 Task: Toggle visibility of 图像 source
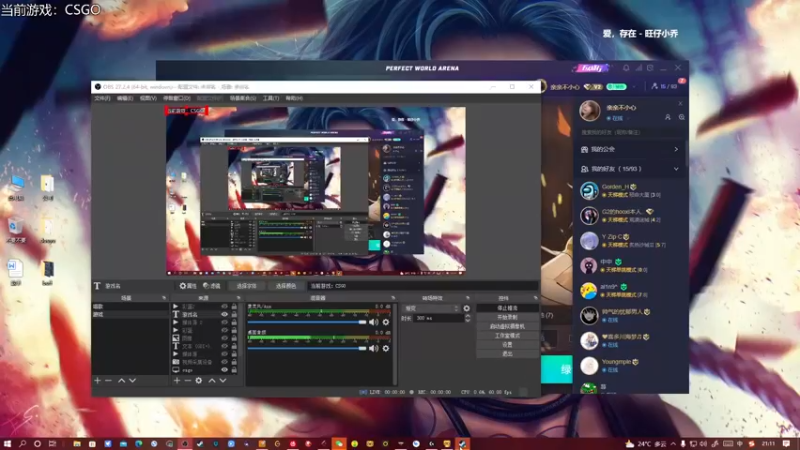click(x=224, y=338)
